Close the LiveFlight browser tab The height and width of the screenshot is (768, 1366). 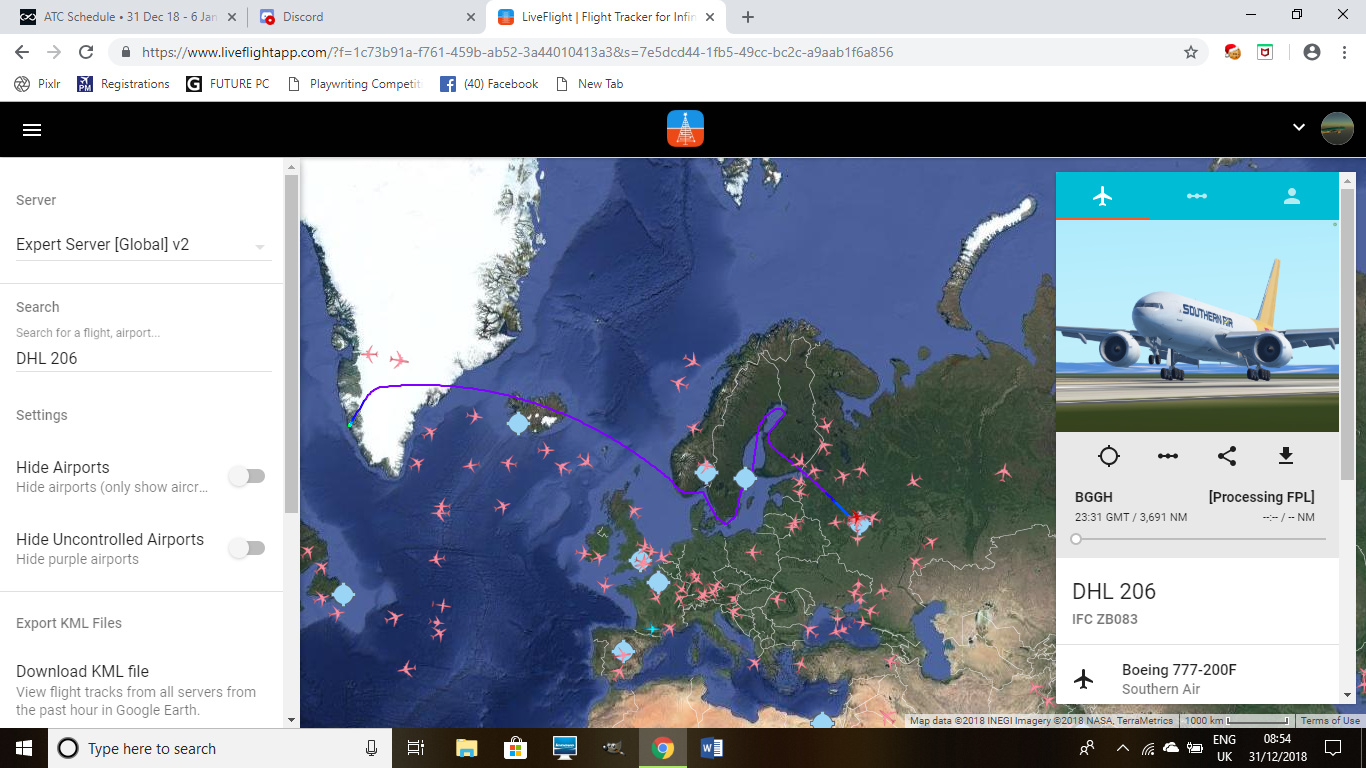click(710, 17)
